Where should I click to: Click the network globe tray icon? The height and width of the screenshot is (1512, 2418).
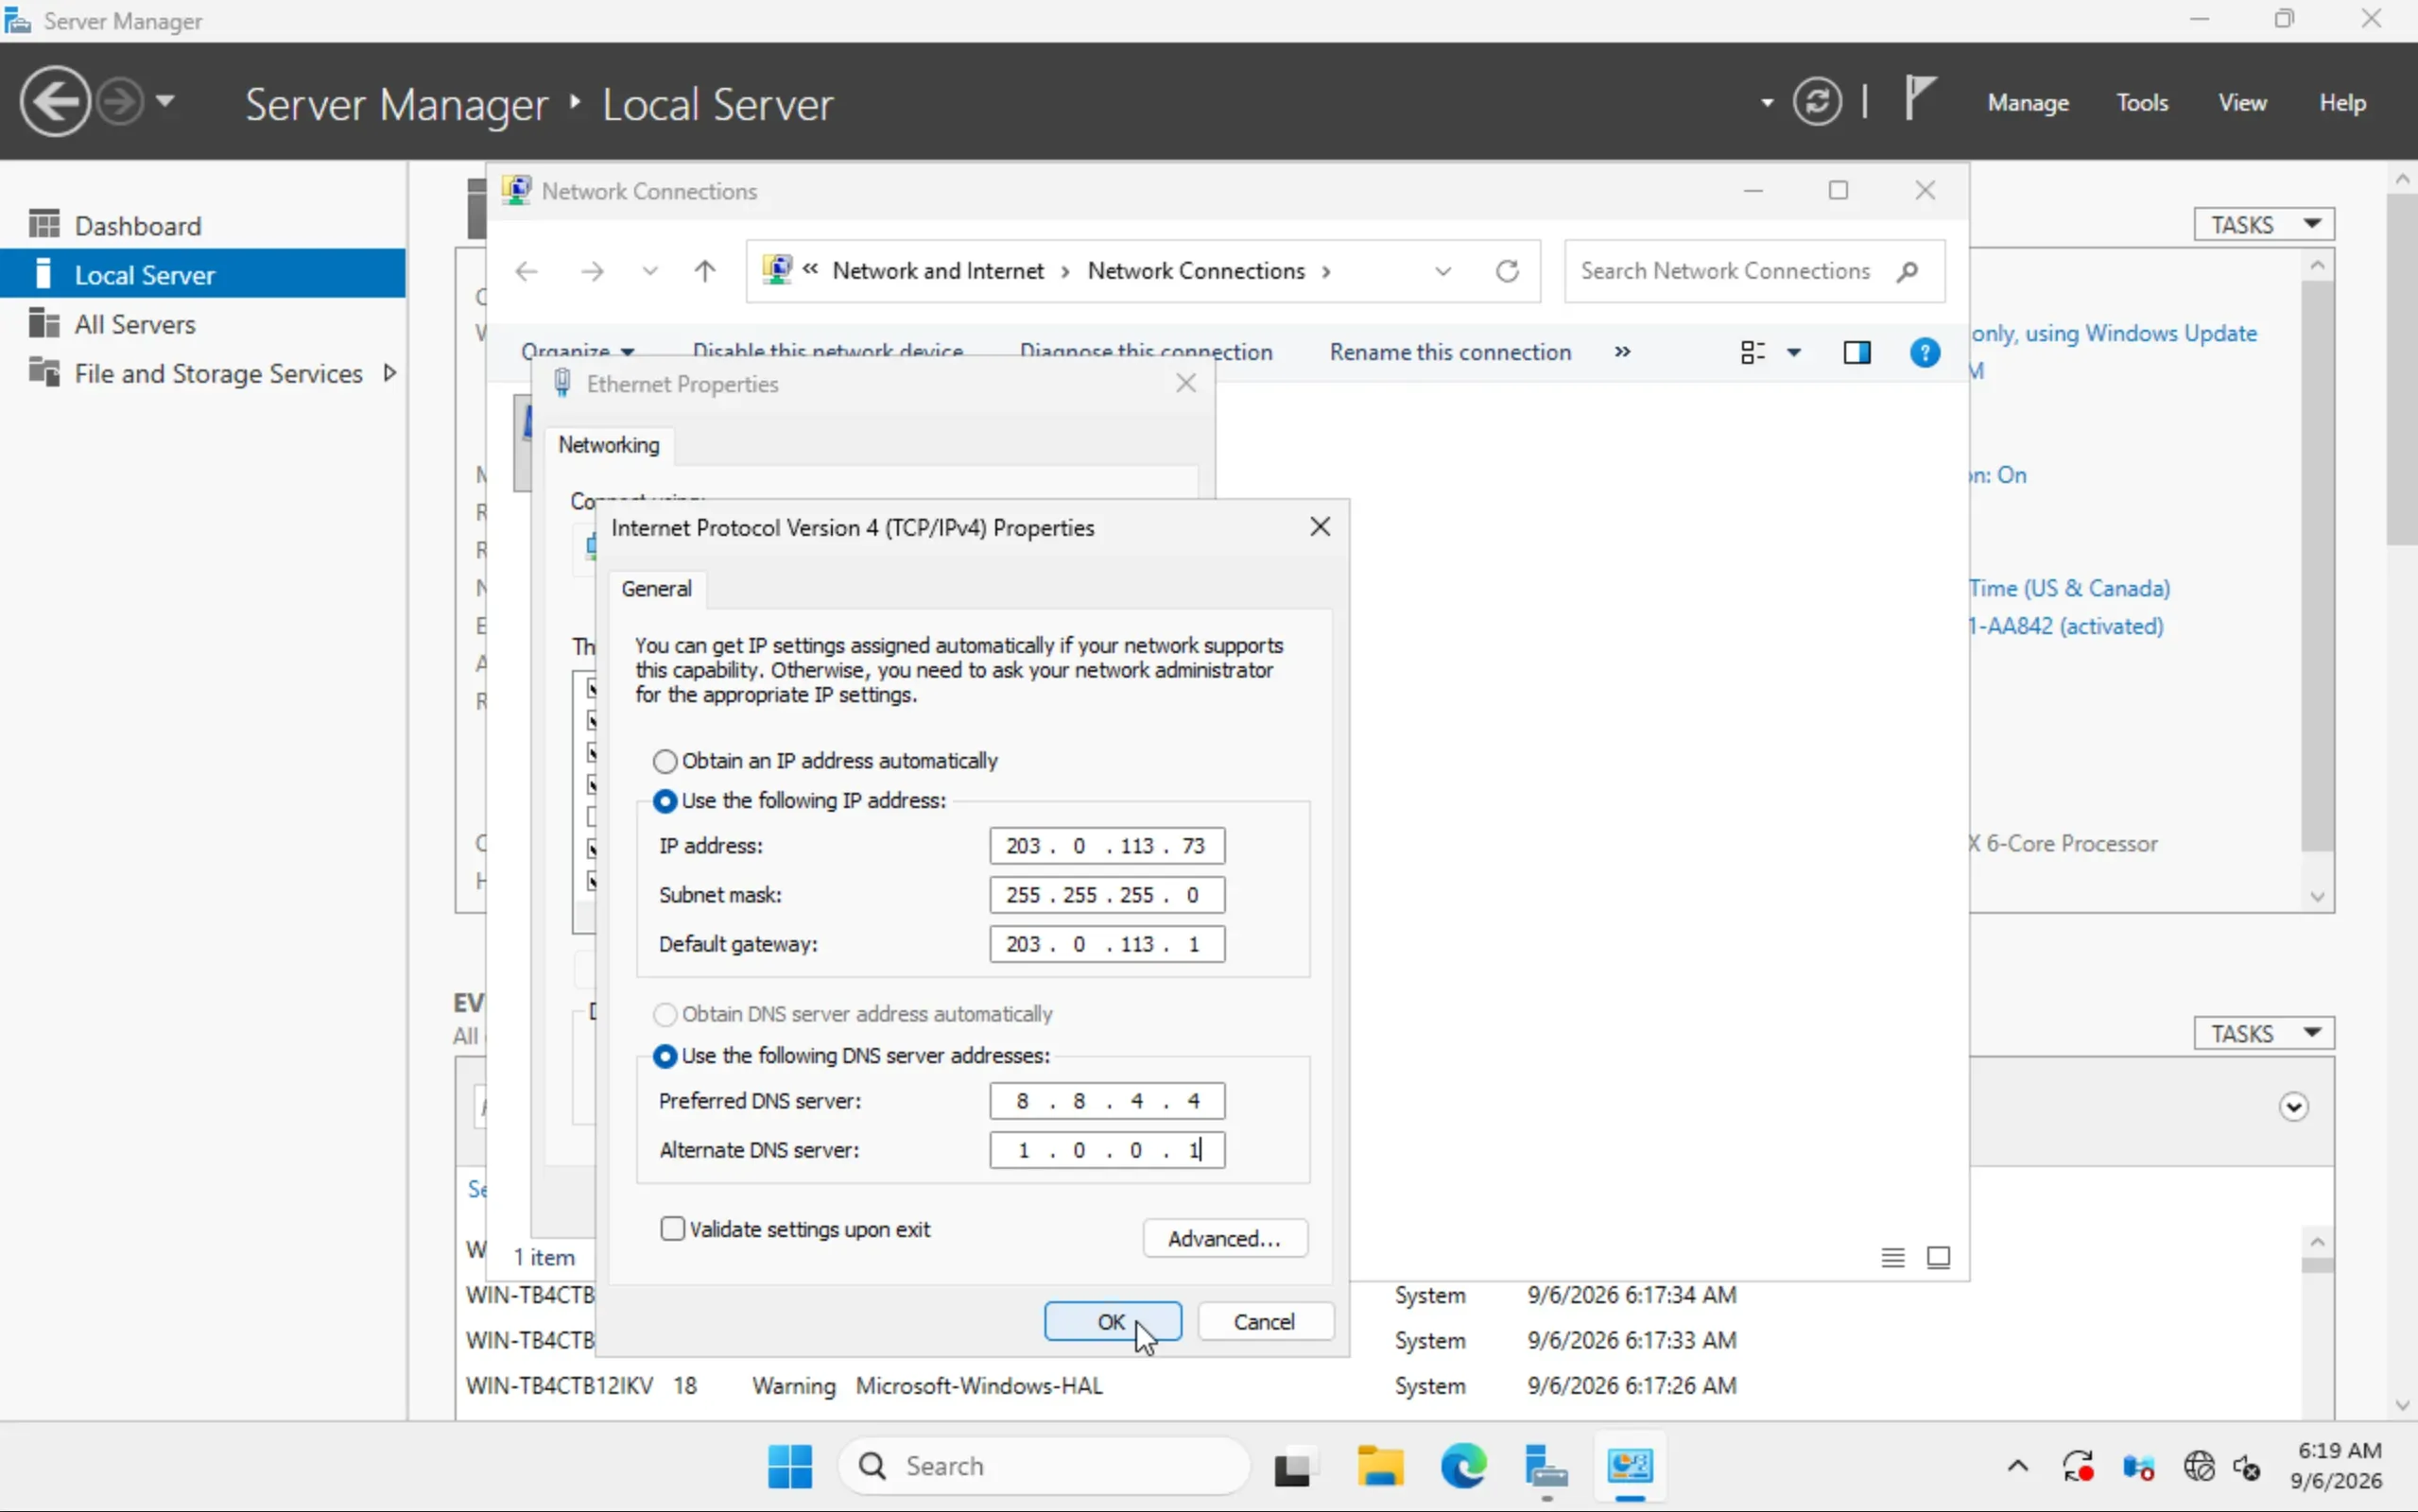2199,1467
